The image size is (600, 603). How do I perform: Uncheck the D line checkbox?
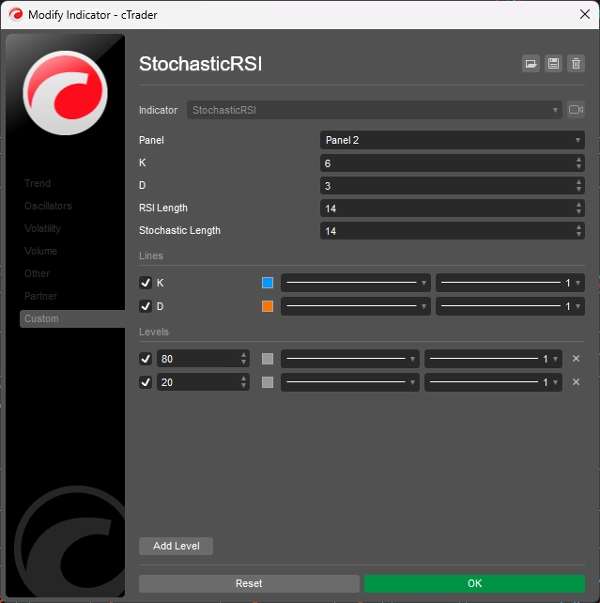(x=146, y=306)
